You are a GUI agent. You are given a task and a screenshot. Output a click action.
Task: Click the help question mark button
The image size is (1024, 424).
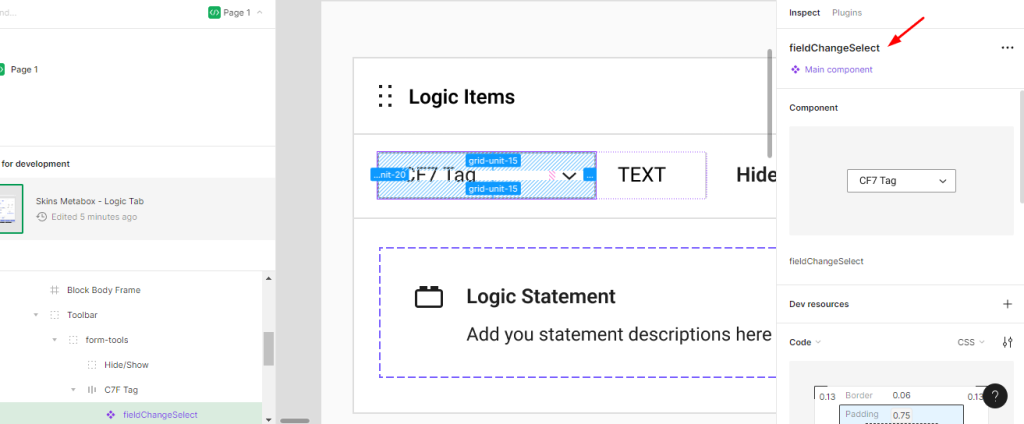(x=994, y=396)
